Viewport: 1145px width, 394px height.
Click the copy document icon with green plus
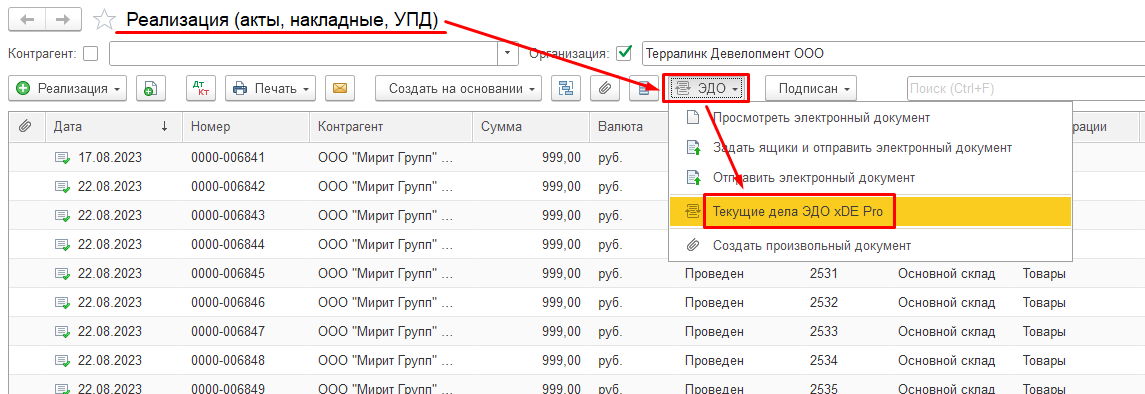tap(150, 88)
